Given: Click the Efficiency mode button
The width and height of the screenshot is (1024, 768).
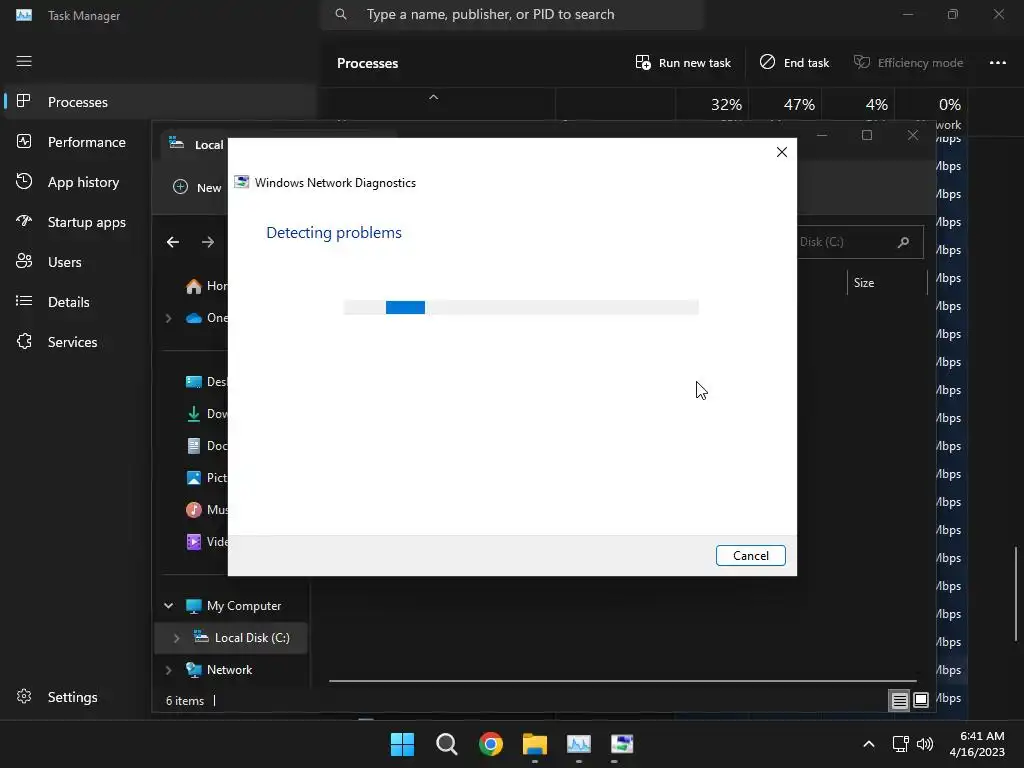Looking at the screenshot, I should click(908, 63).
